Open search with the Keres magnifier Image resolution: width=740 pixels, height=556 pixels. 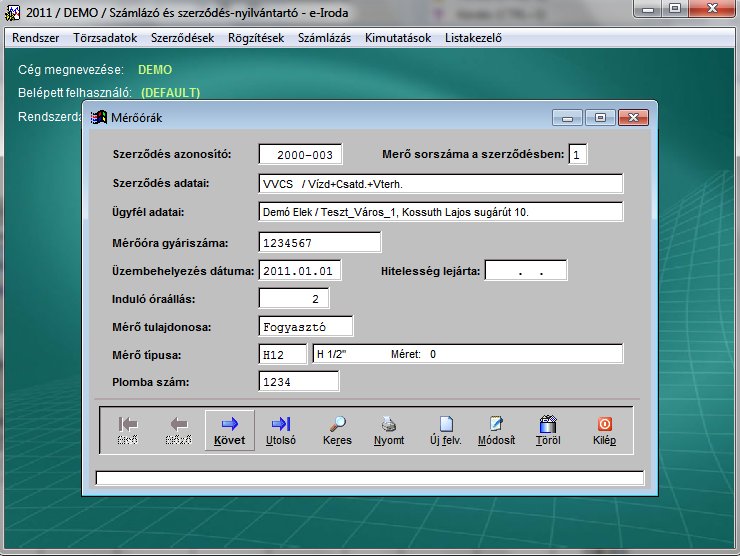pyautogui.click(x=338, y=431)
